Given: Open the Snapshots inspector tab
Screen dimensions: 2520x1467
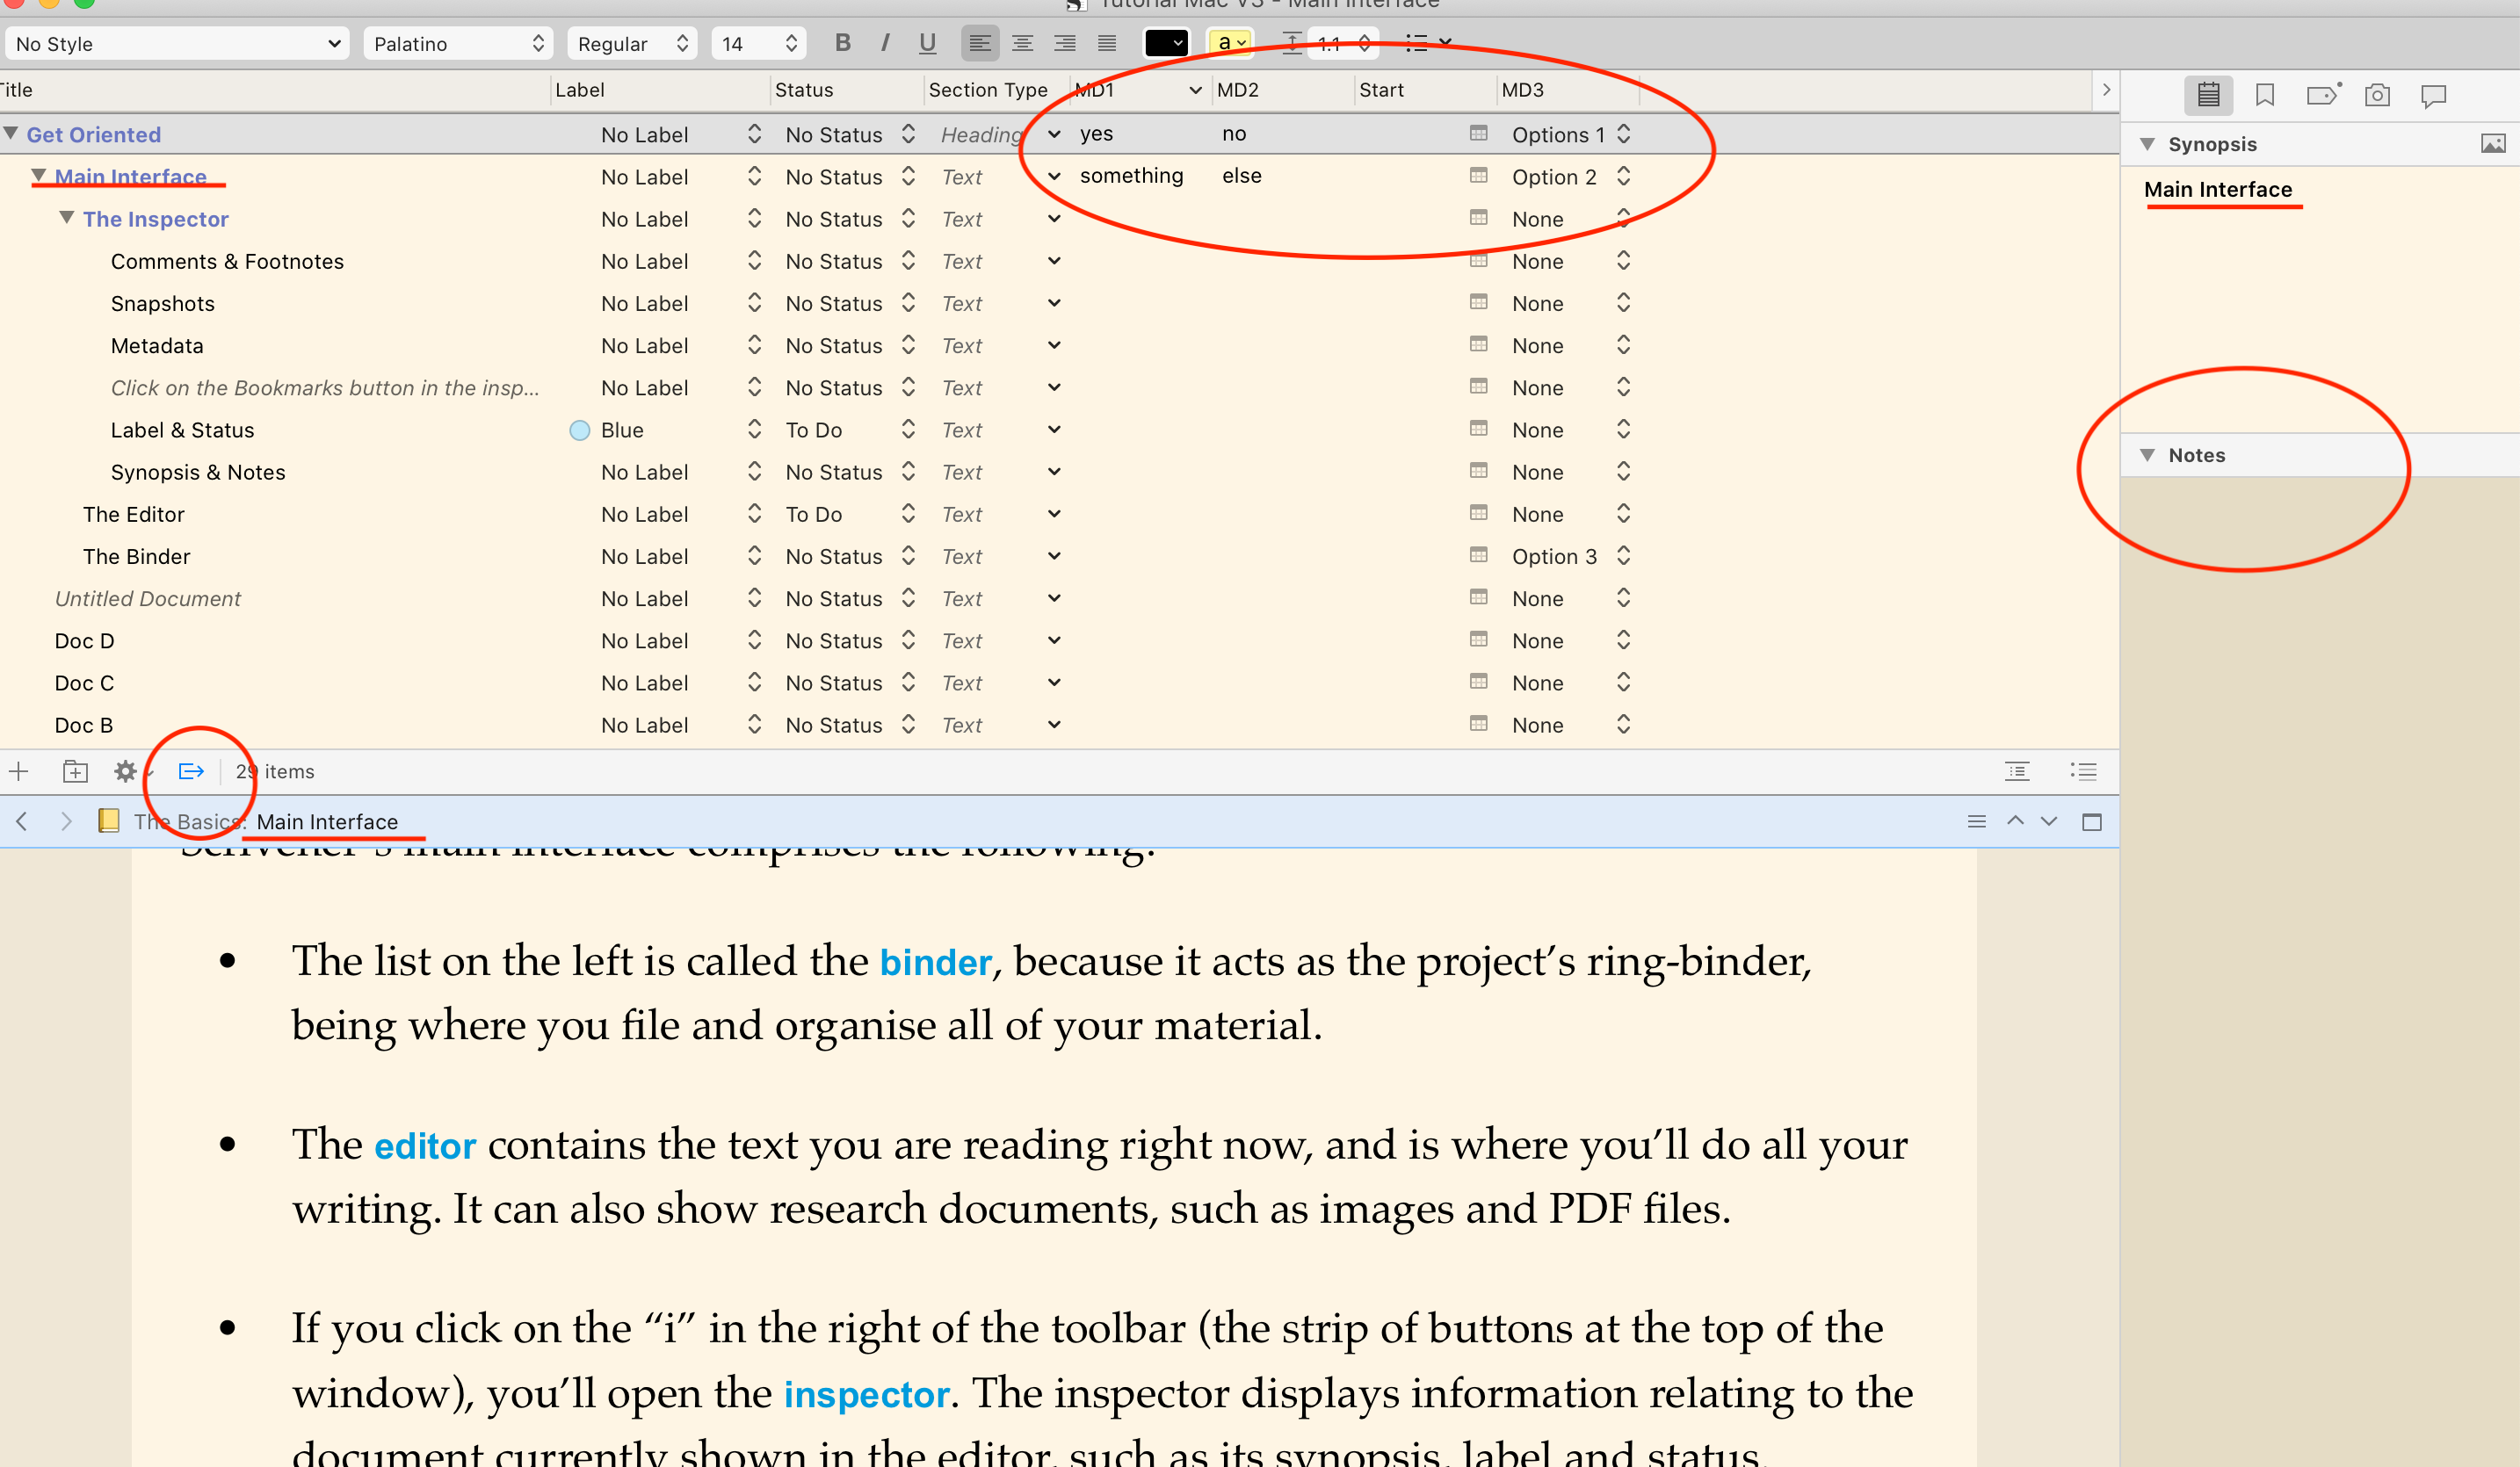Looking at the screenshot, I should pyautogui.click(x=2377, y=95).
